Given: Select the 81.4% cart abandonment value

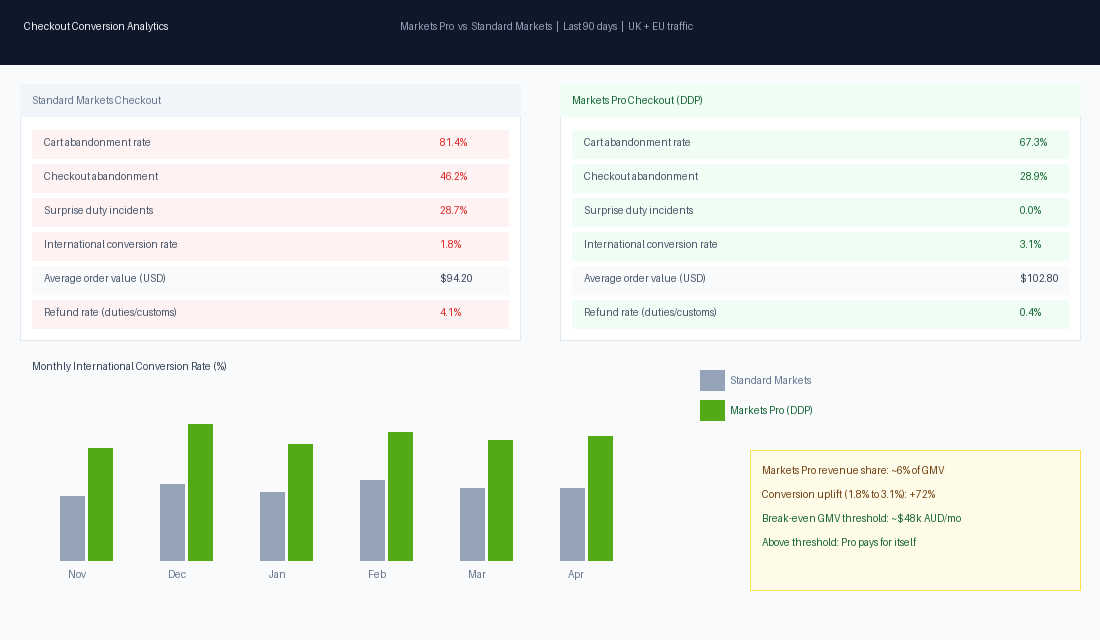Looking at the screenshot, I should pyautogui.click(x=453, y=142).
